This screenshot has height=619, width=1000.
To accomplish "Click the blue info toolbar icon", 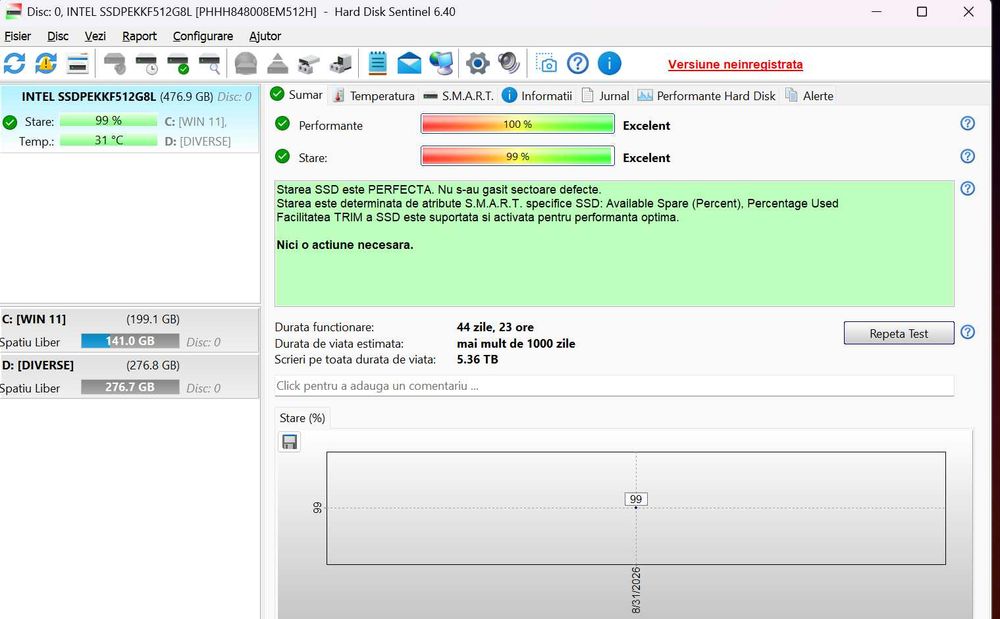I will pyautogui.click(x=609, y=64).
